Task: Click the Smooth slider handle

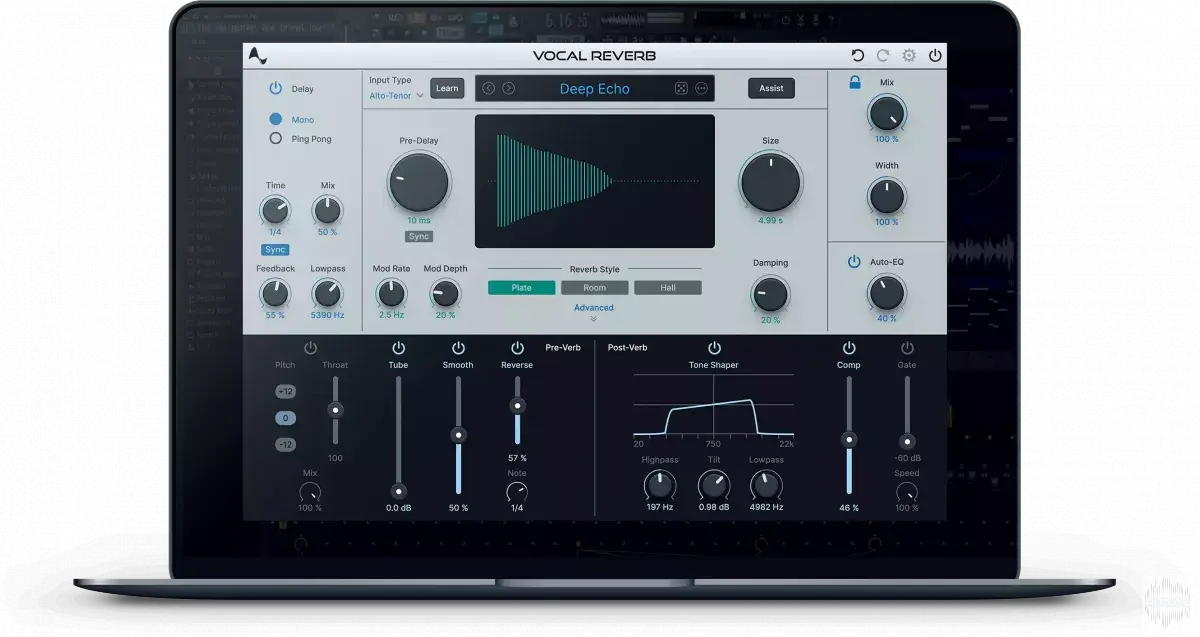Action: coord(458,435)
